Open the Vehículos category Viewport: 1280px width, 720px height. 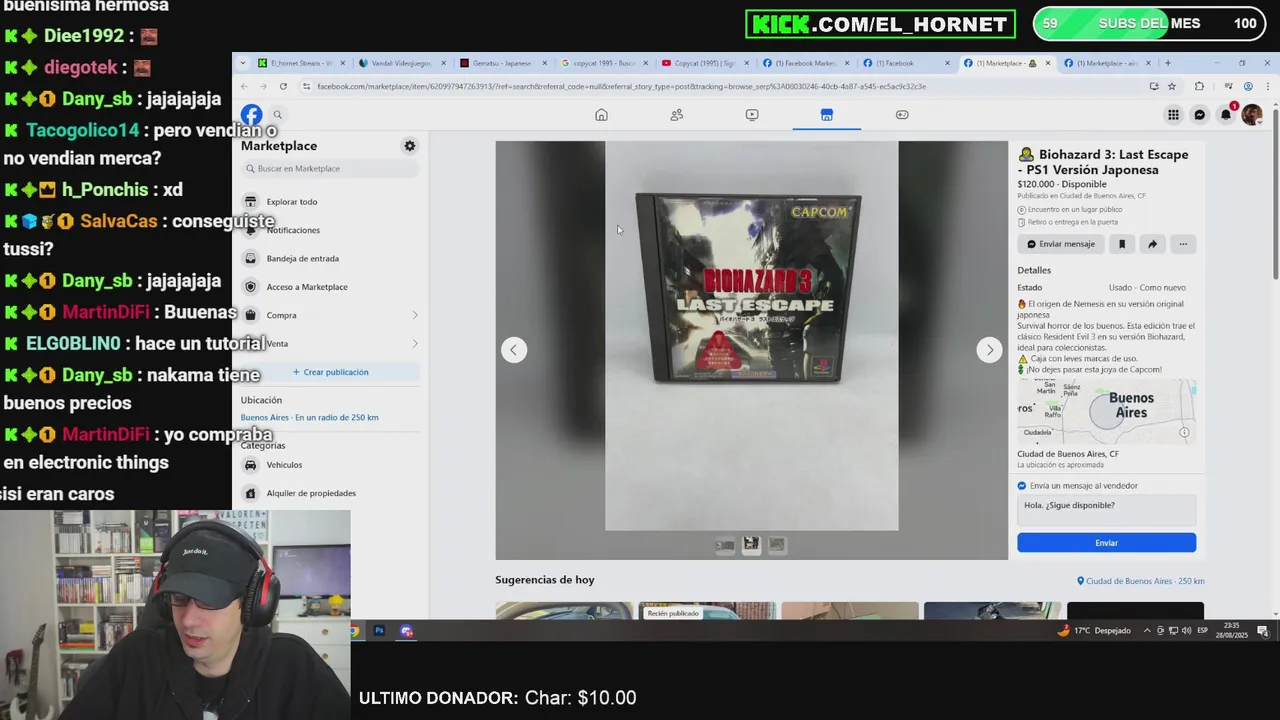(330, 465)
